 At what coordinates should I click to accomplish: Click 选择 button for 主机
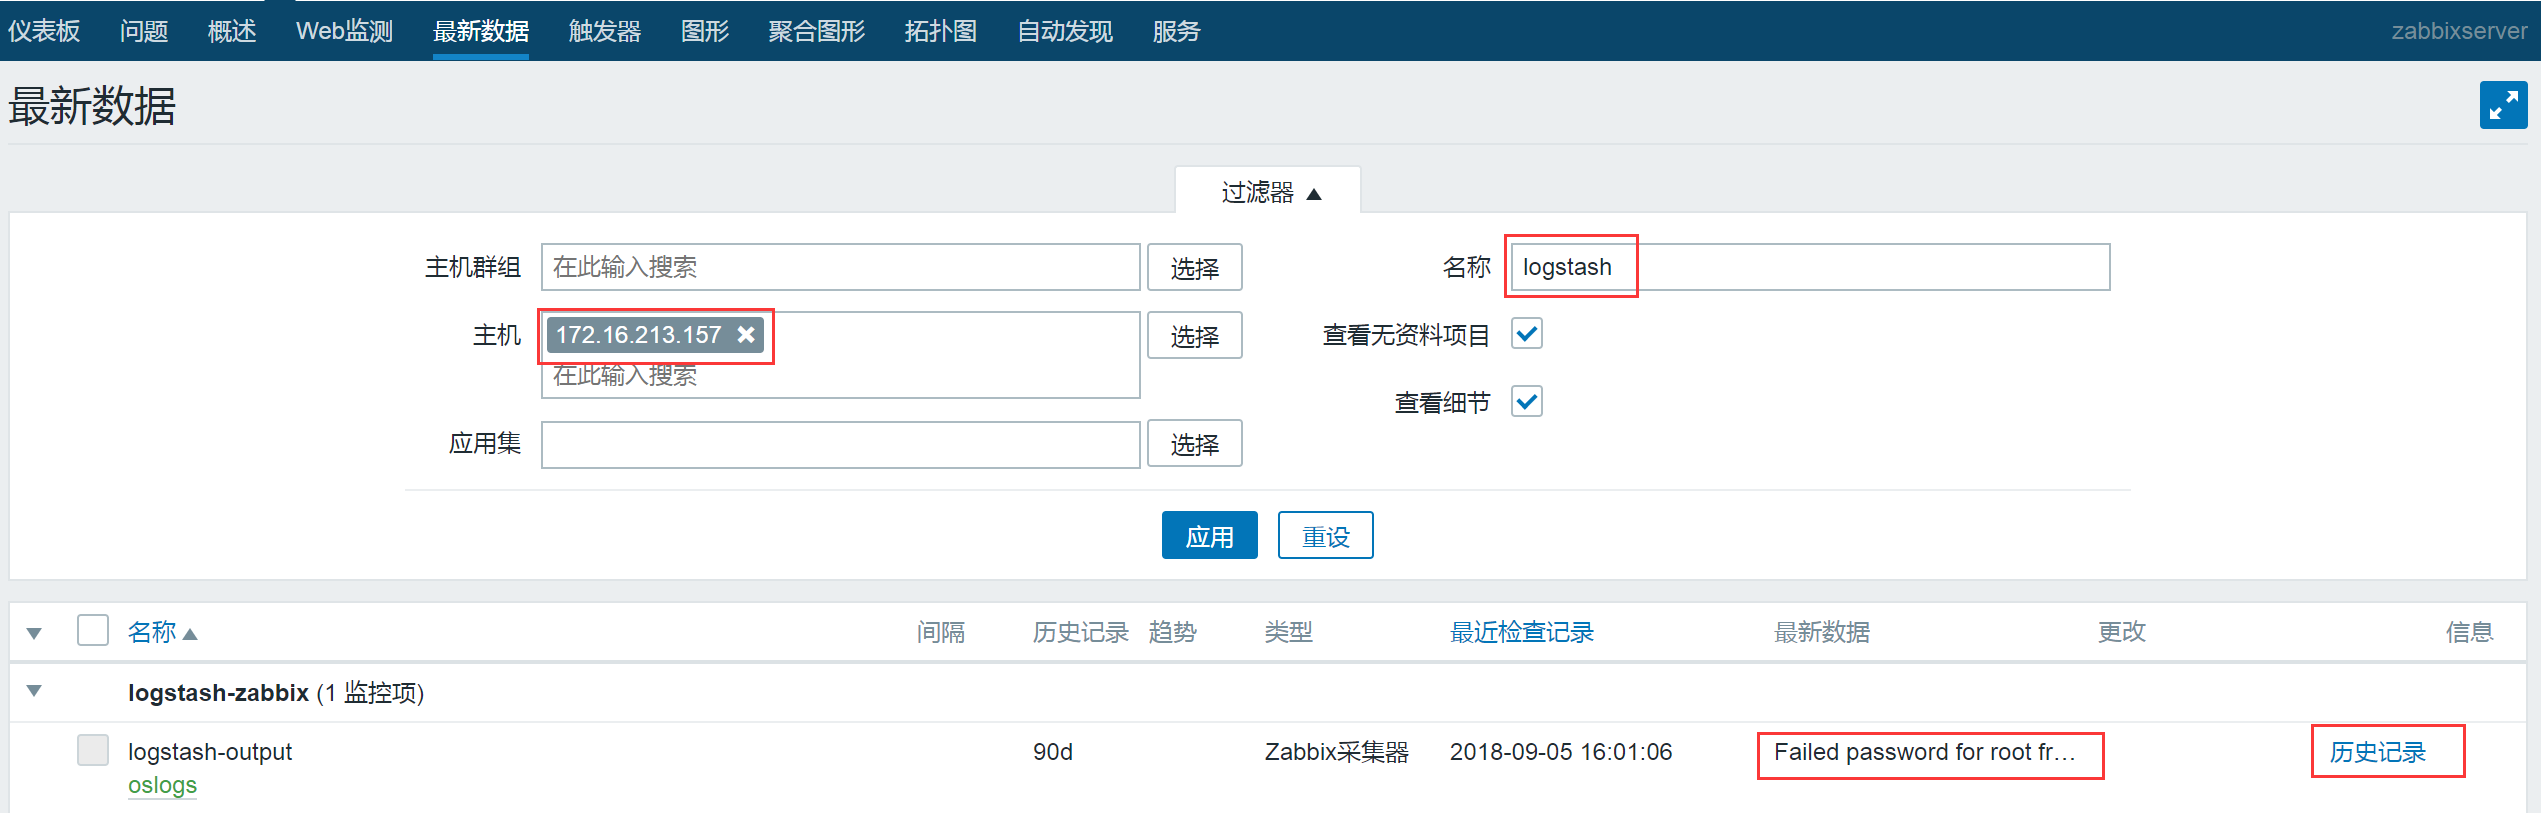click(x=1195, y=336)
